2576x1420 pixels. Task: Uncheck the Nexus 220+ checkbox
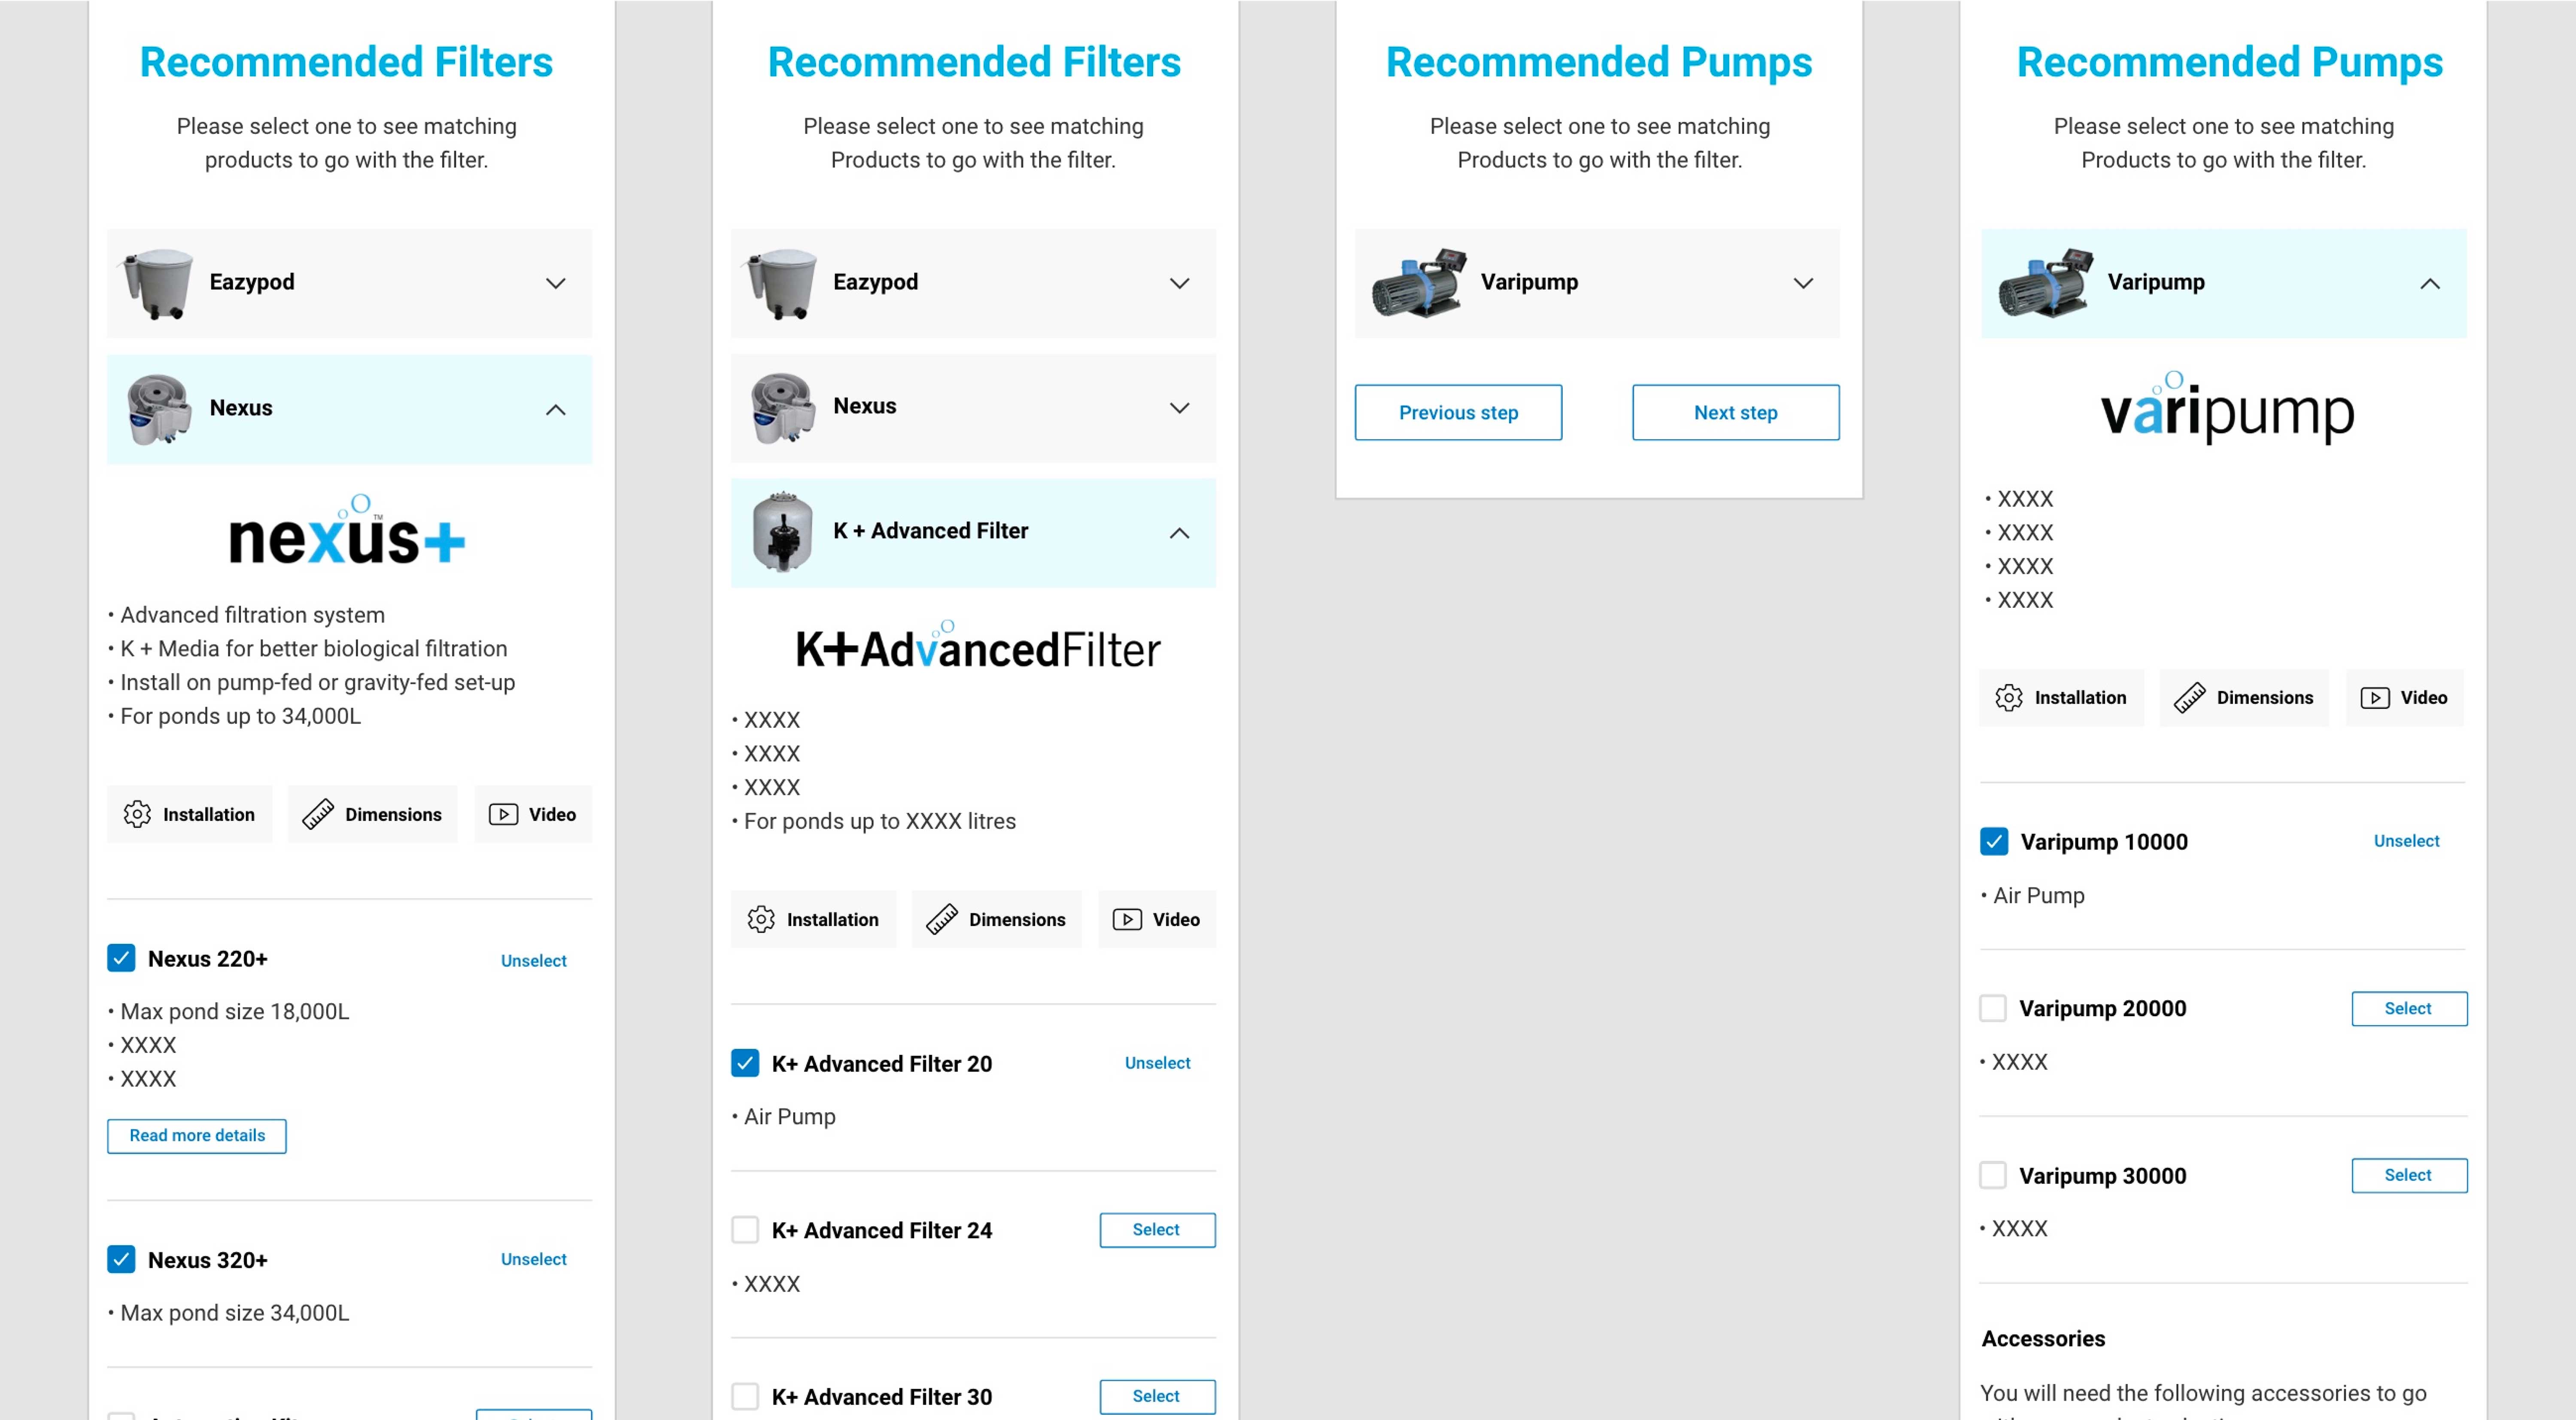[121, 958]
